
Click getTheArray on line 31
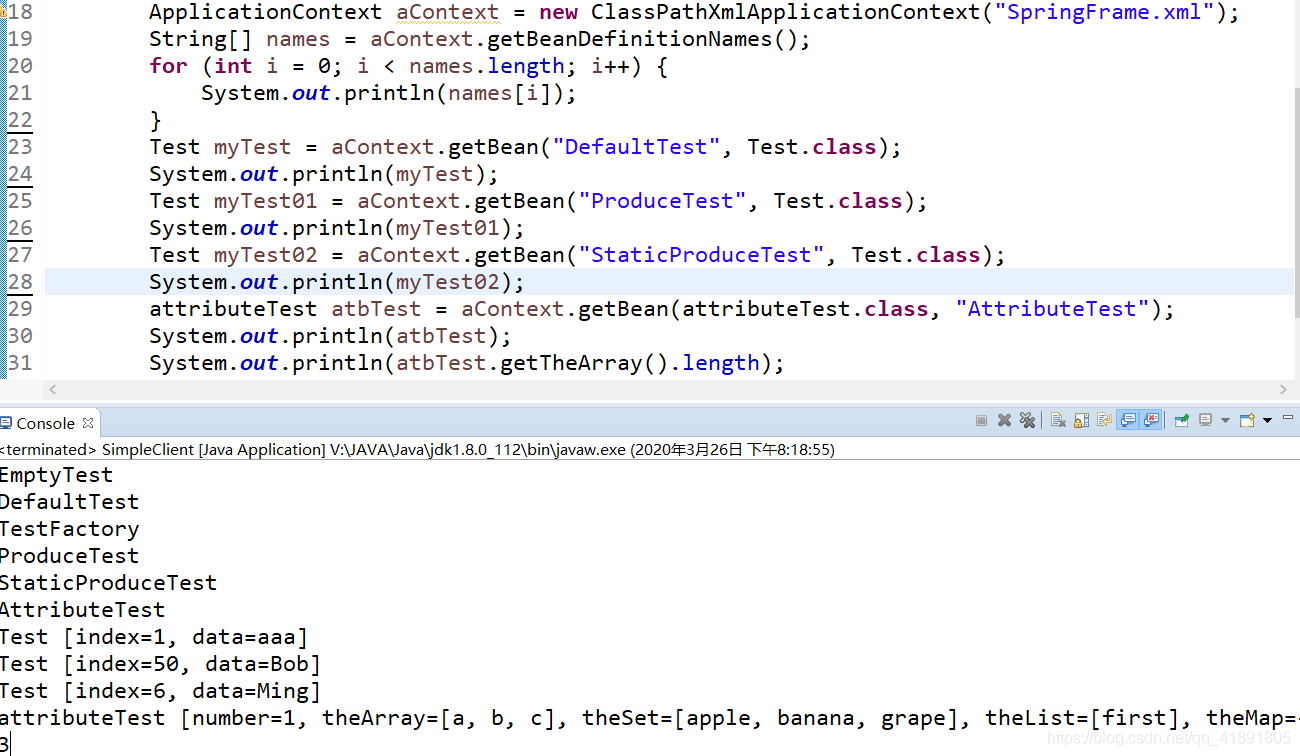(571, 363)
